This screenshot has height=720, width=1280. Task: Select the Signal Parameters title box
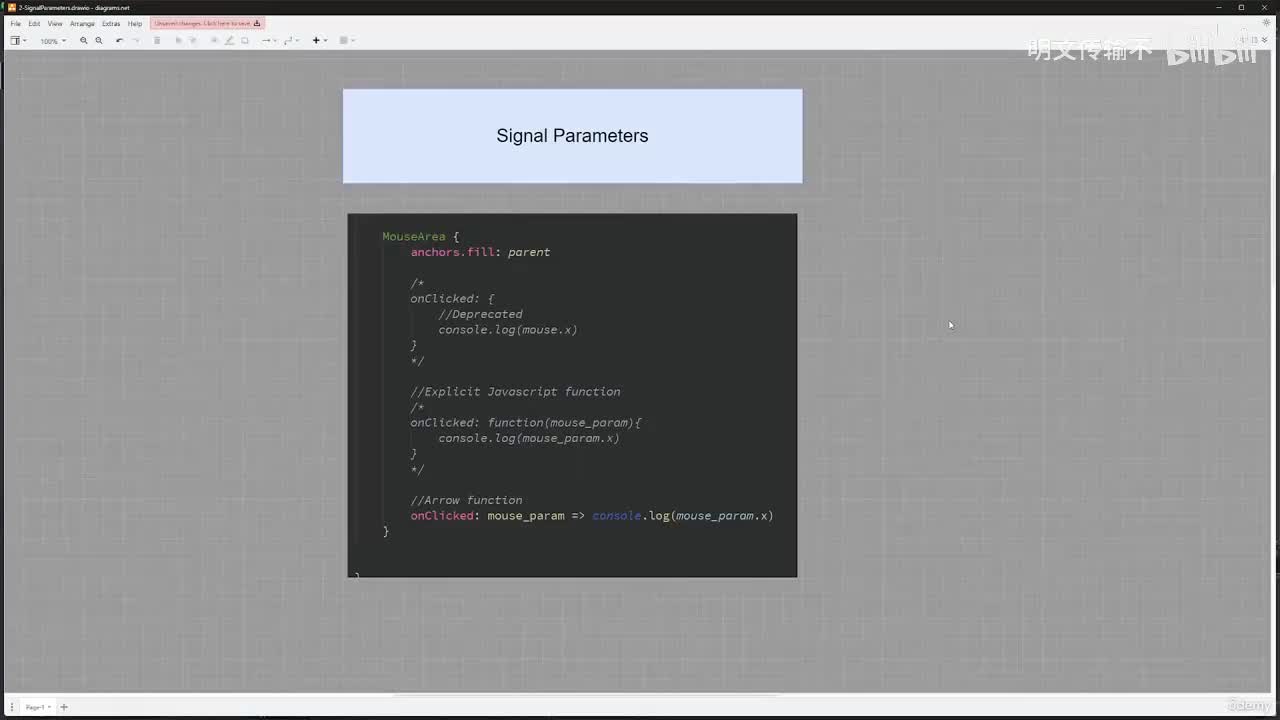pyautogui.click(x=572, y=136)
